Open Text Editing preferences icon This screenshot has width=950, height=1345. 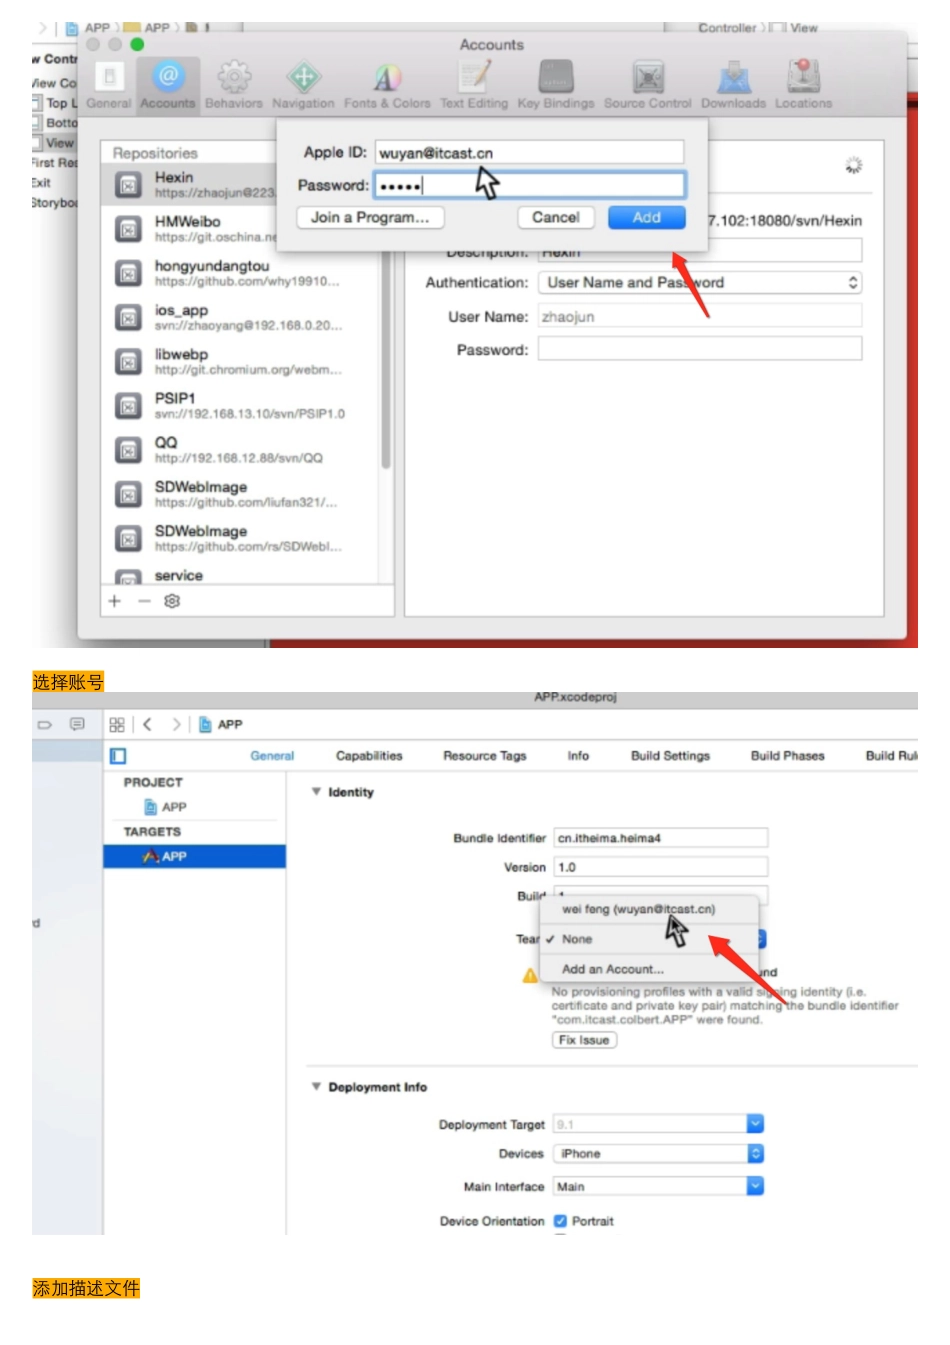(474, 78)
